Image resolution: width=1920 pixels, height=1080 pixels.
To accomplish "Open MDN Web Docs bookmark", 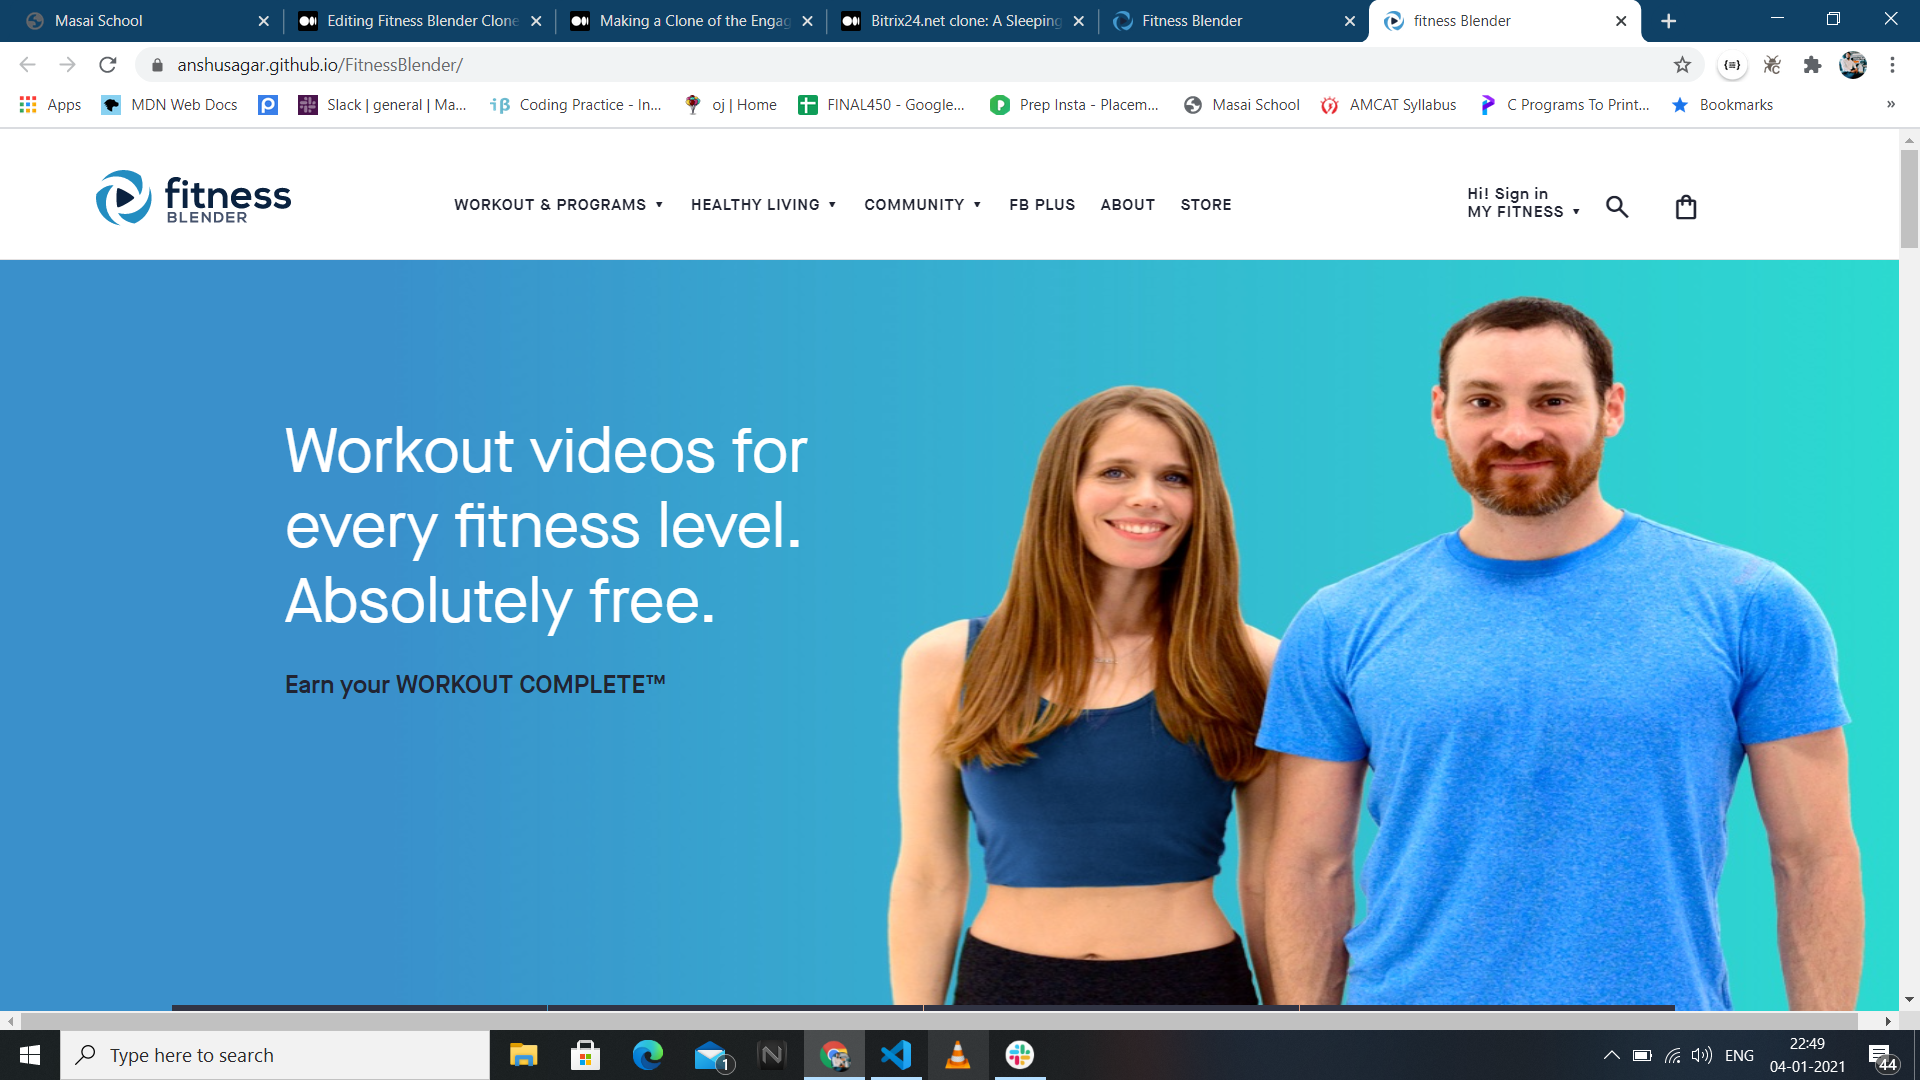I will tap(170, 105).
